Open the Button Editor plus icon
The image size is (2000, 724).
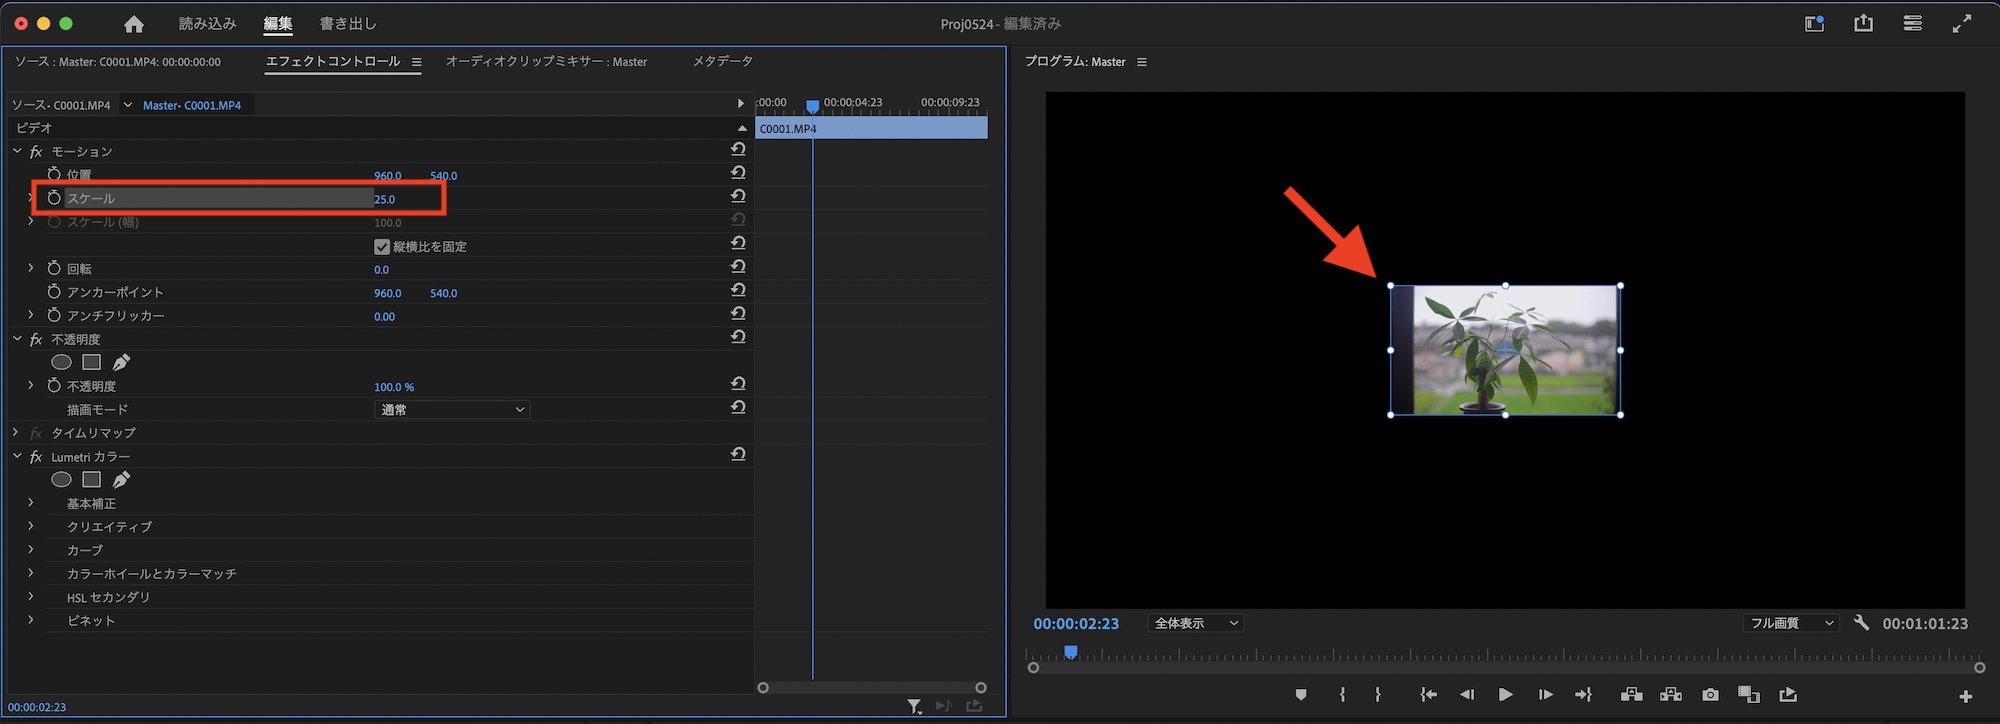pyautogui.click(x=1965, y=696)
